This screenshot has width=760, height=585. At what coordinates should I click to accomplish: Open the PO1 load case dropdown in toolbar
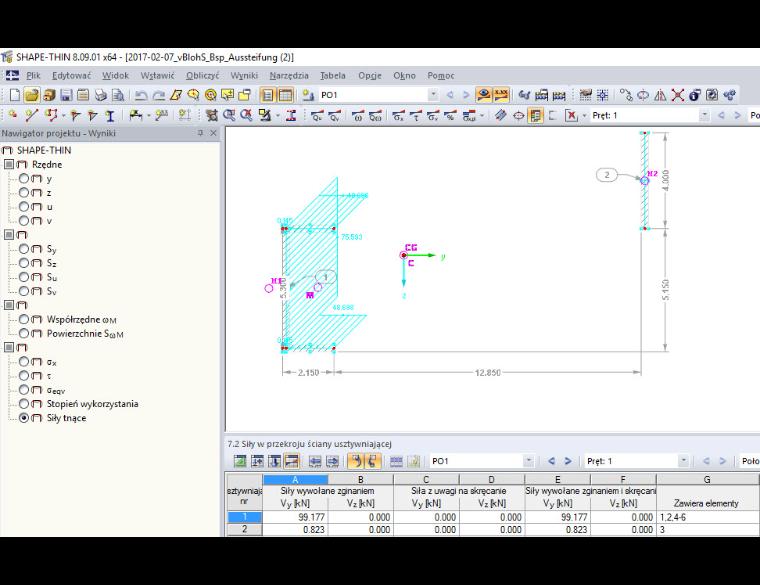pos(434,95)
